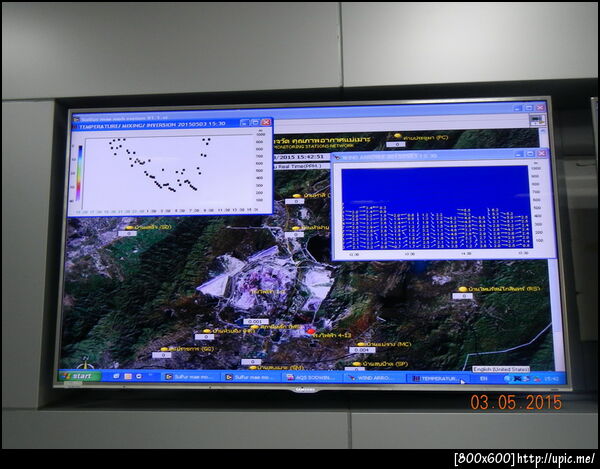This screenshot has width=600, height=469.
Task: Click the small icon in wind window title
Action: (337, 157)
